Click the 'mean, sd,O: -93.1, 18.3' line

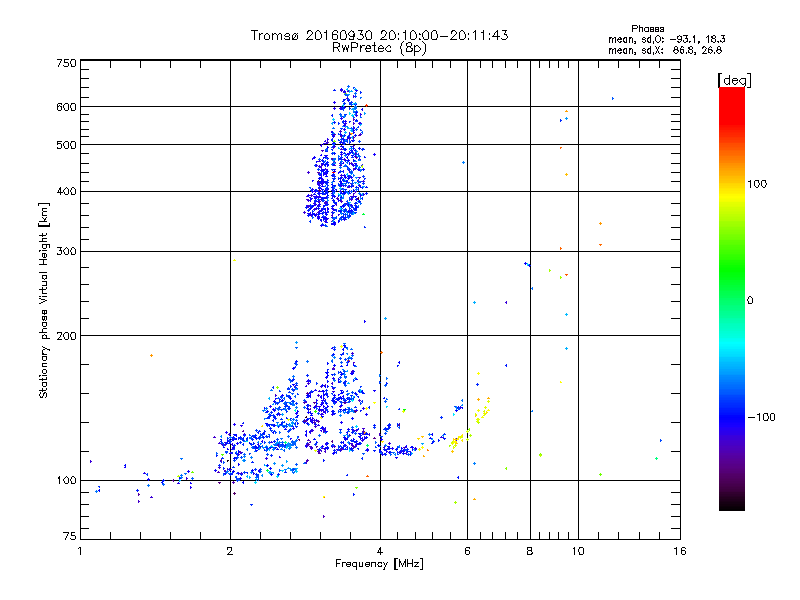(666, 39)
